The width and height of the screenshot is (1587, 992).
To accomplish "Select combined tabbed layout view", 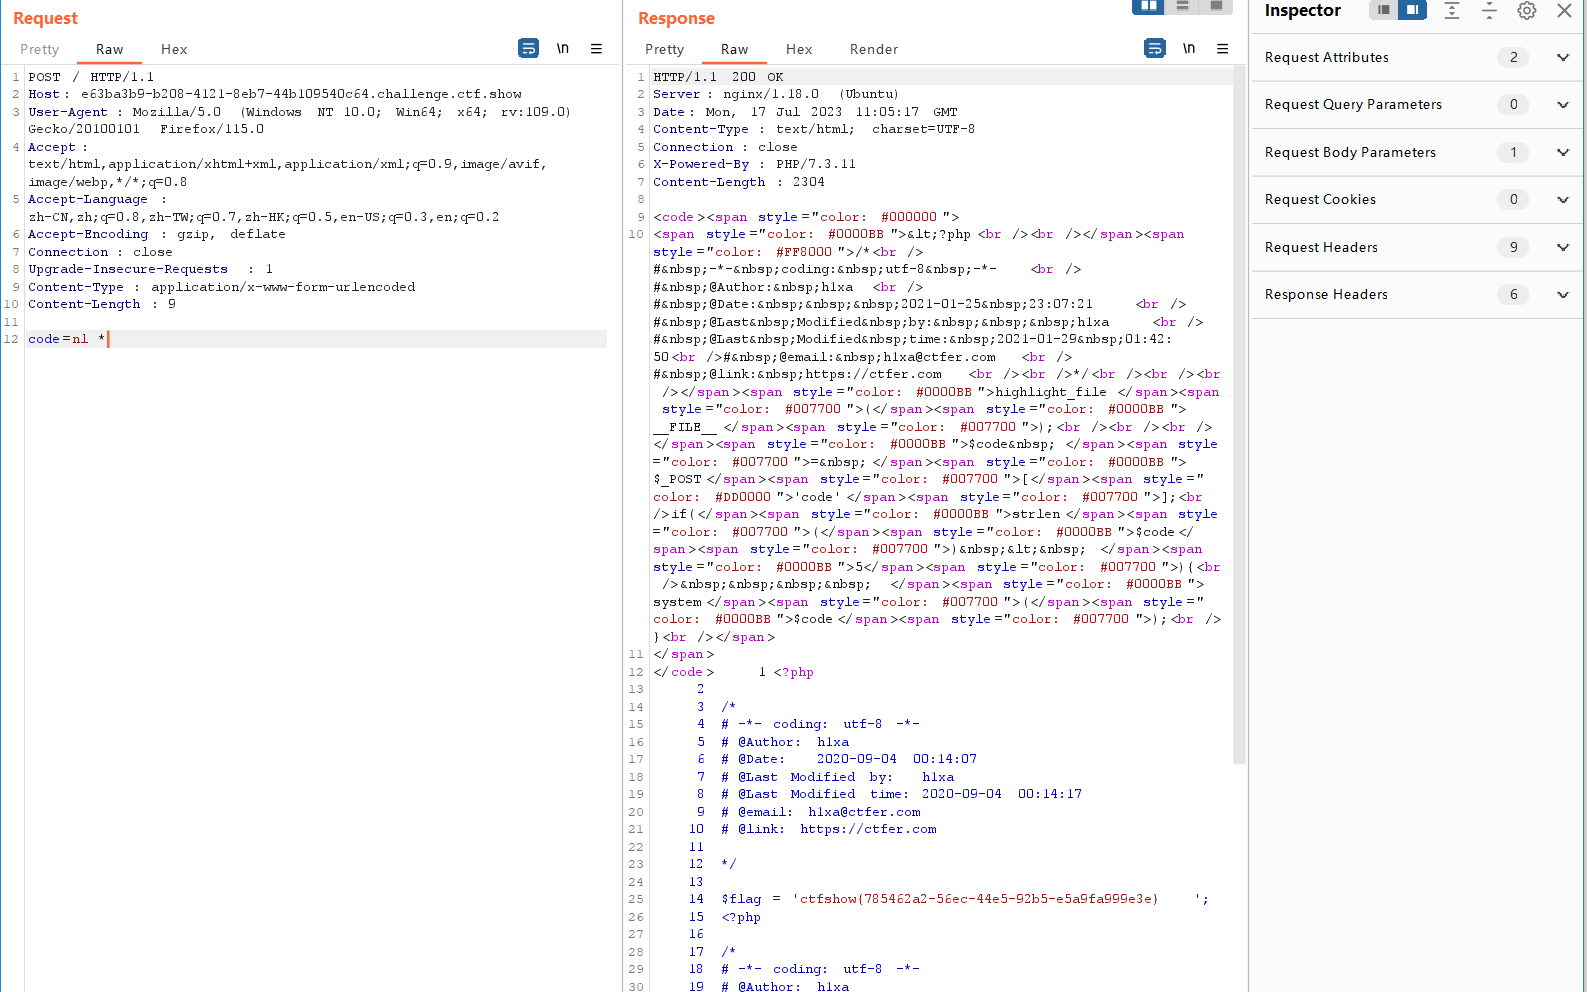I will [1216, 6].
